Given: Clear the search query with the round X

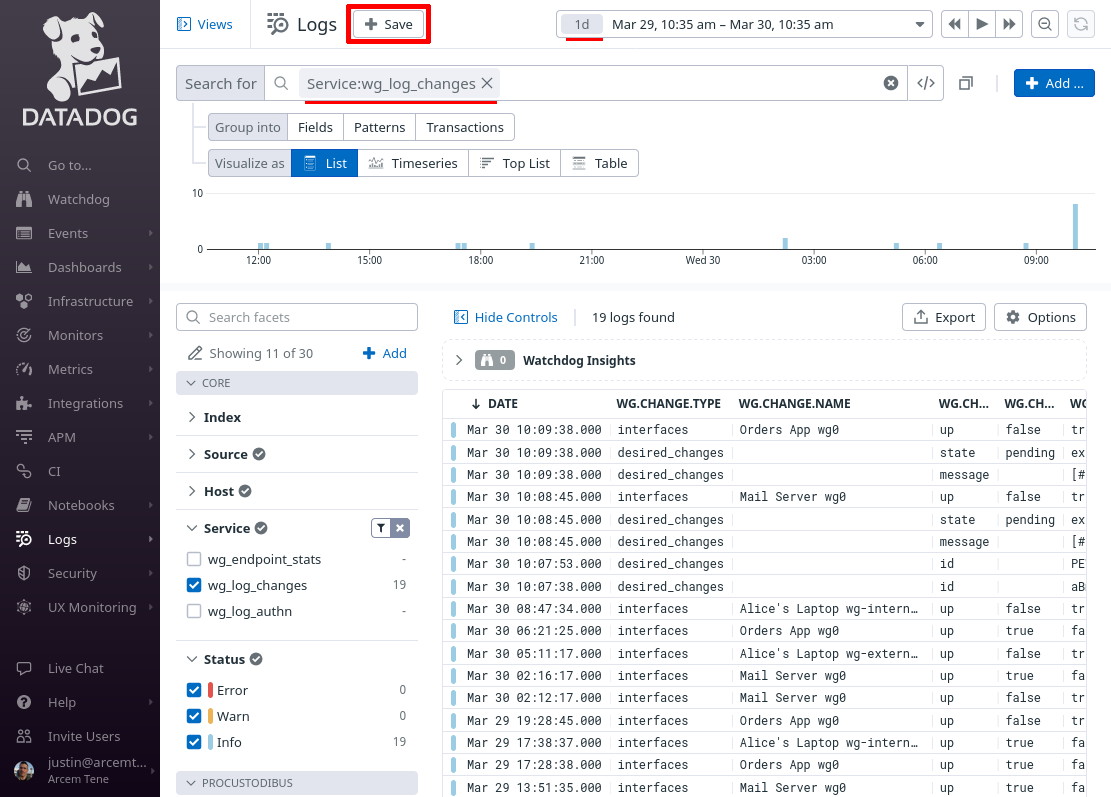Looking at the screenshot, I should pos(891,84).
